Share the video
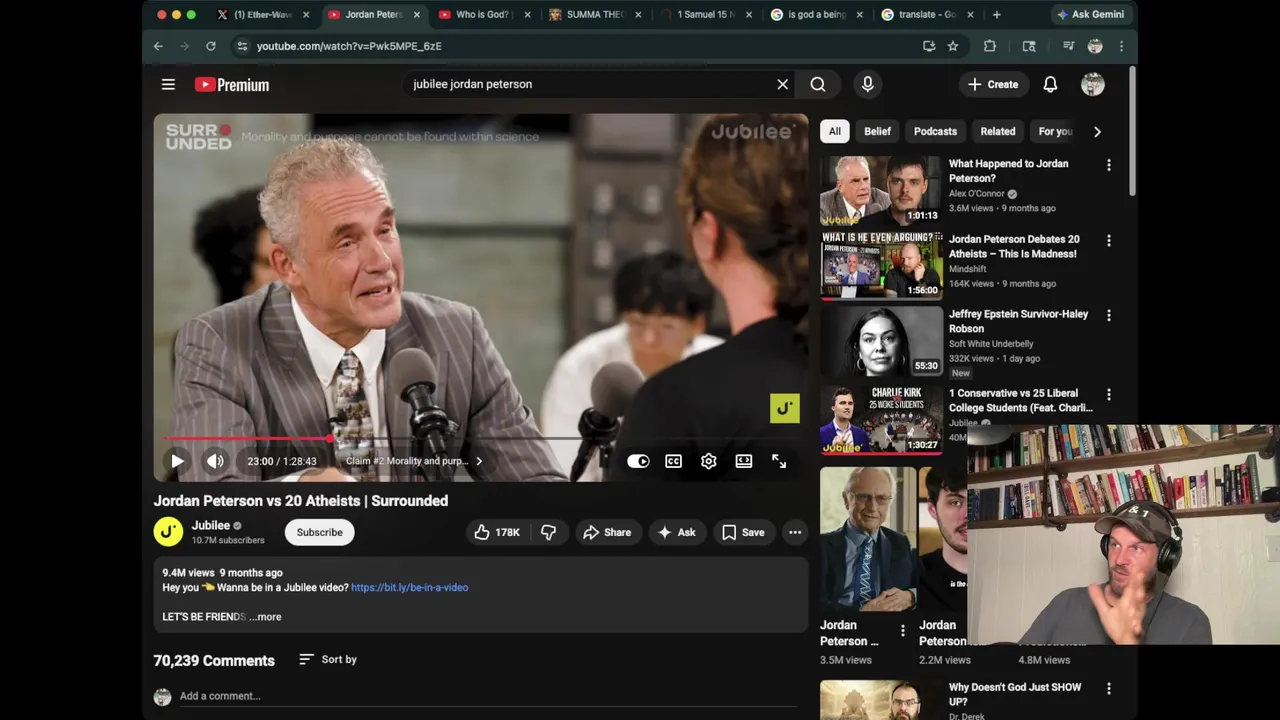The height and width of the screenshot is (720, 1280). click(607, 532)
